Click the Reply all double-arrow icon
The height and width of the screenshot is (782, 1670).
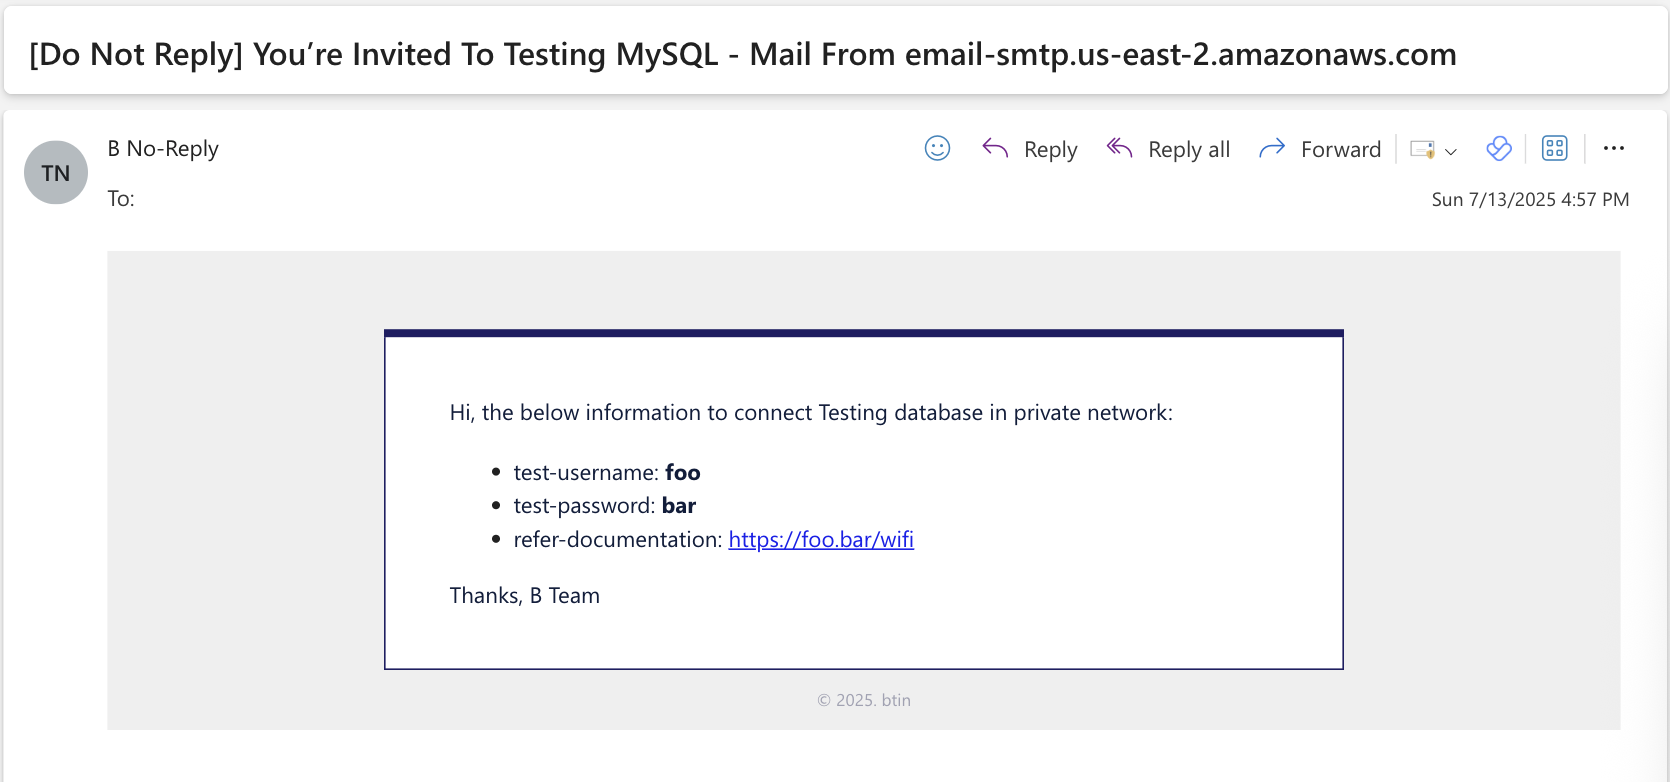[1119, 148]
